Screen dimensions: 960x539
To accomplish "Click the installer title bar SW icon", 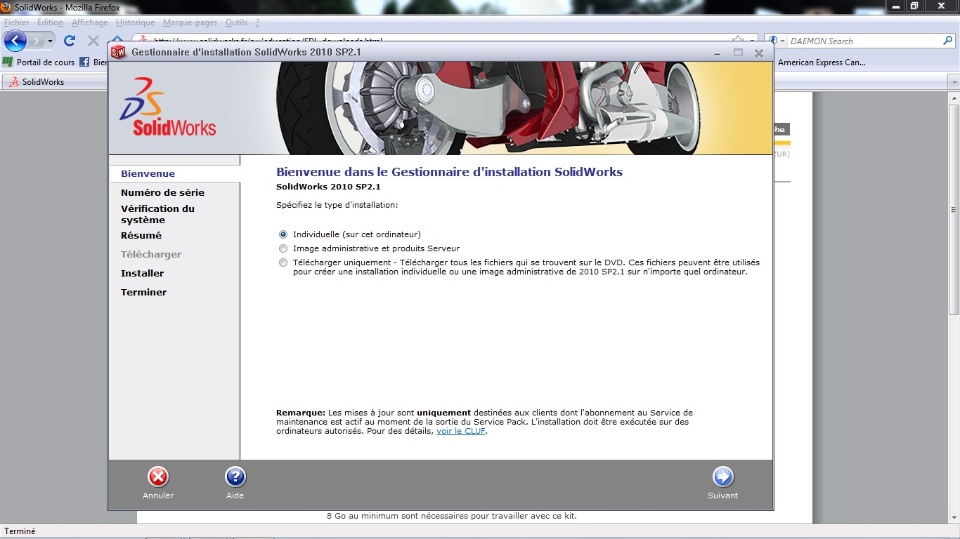I will [x=118, y=52].
